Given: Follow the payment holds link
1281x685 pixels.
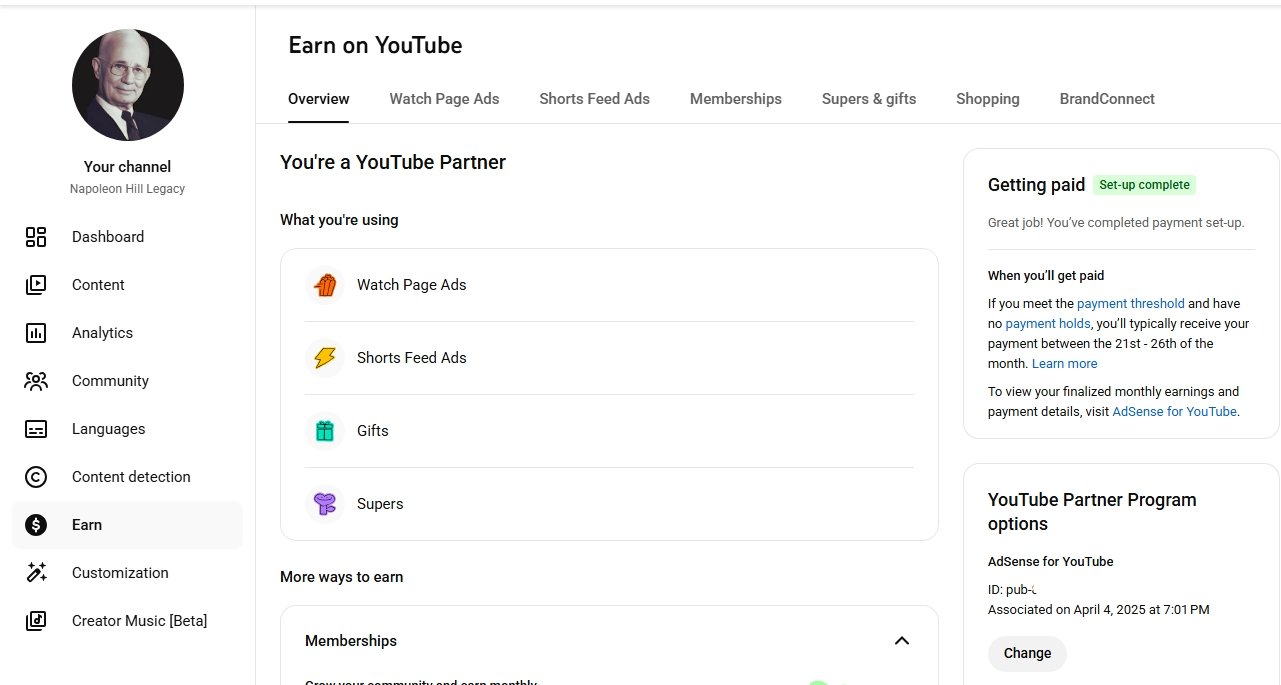Looking at the screenshot, I should (x=1048, y=324).
